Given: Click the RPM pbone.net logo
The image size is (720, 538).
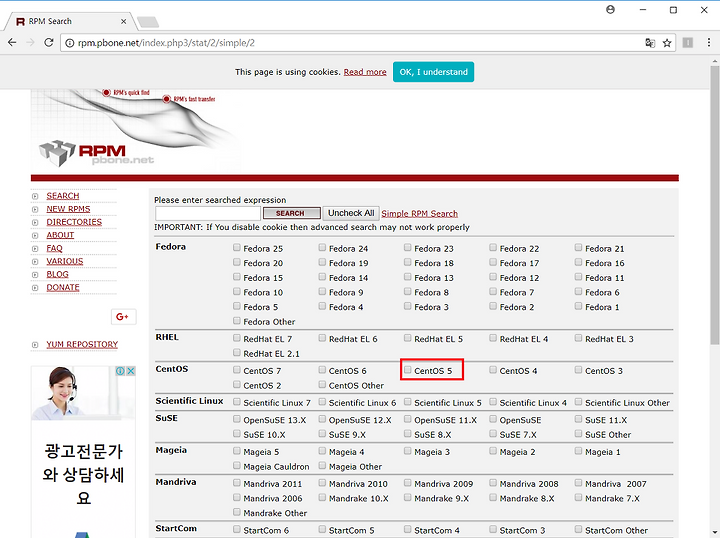Looking at the screenshot, I should coord(97,154).
